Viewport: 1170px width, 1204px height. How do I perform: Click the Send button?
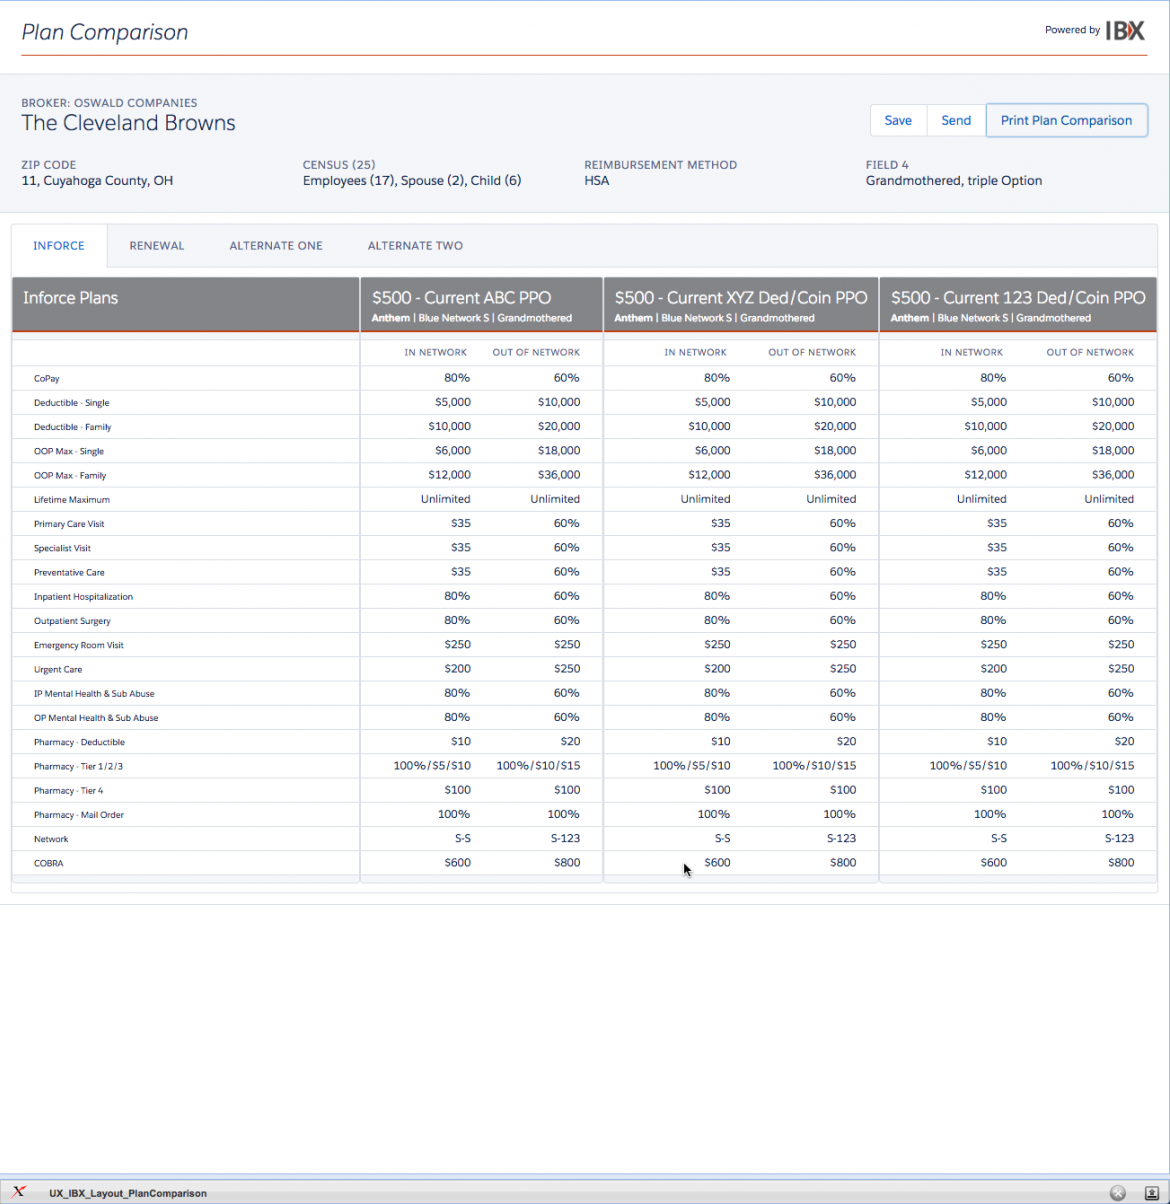(x=956, y=120)
